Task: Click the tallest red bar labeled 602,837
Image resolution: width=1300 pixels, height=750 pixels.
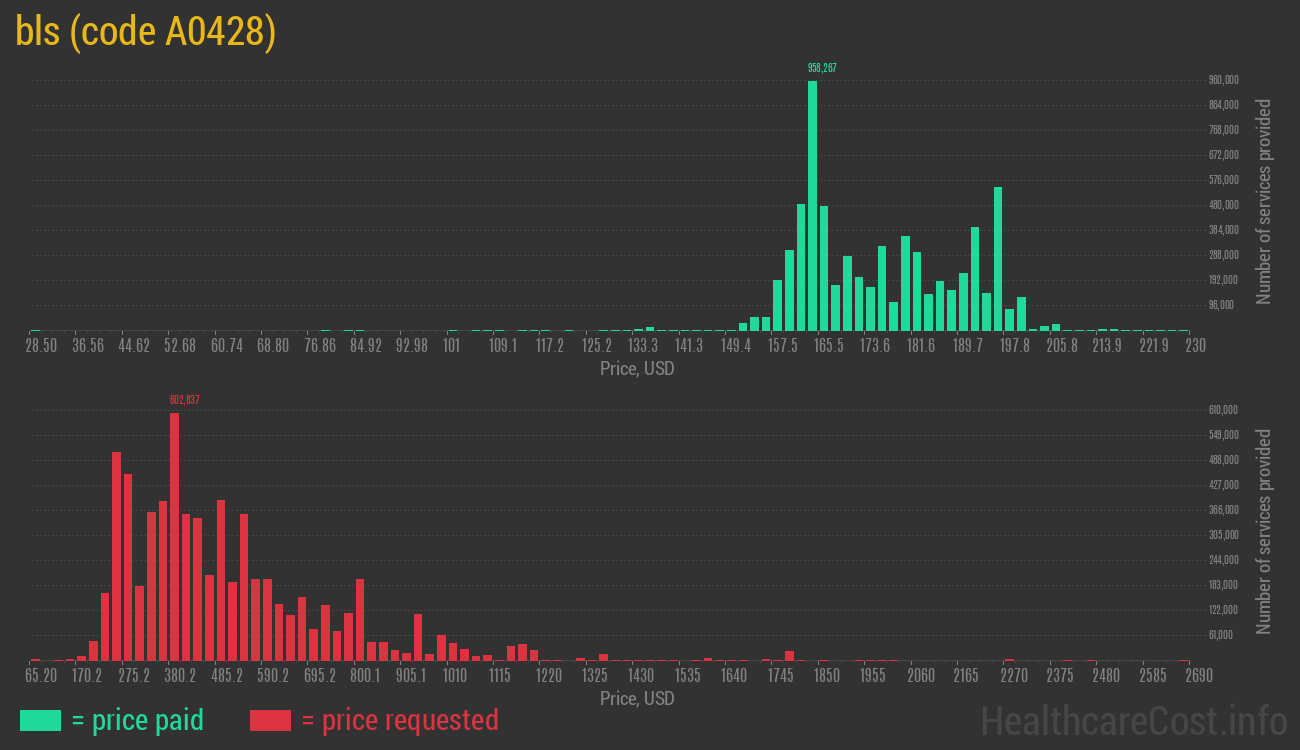Action: coord(174,536)
